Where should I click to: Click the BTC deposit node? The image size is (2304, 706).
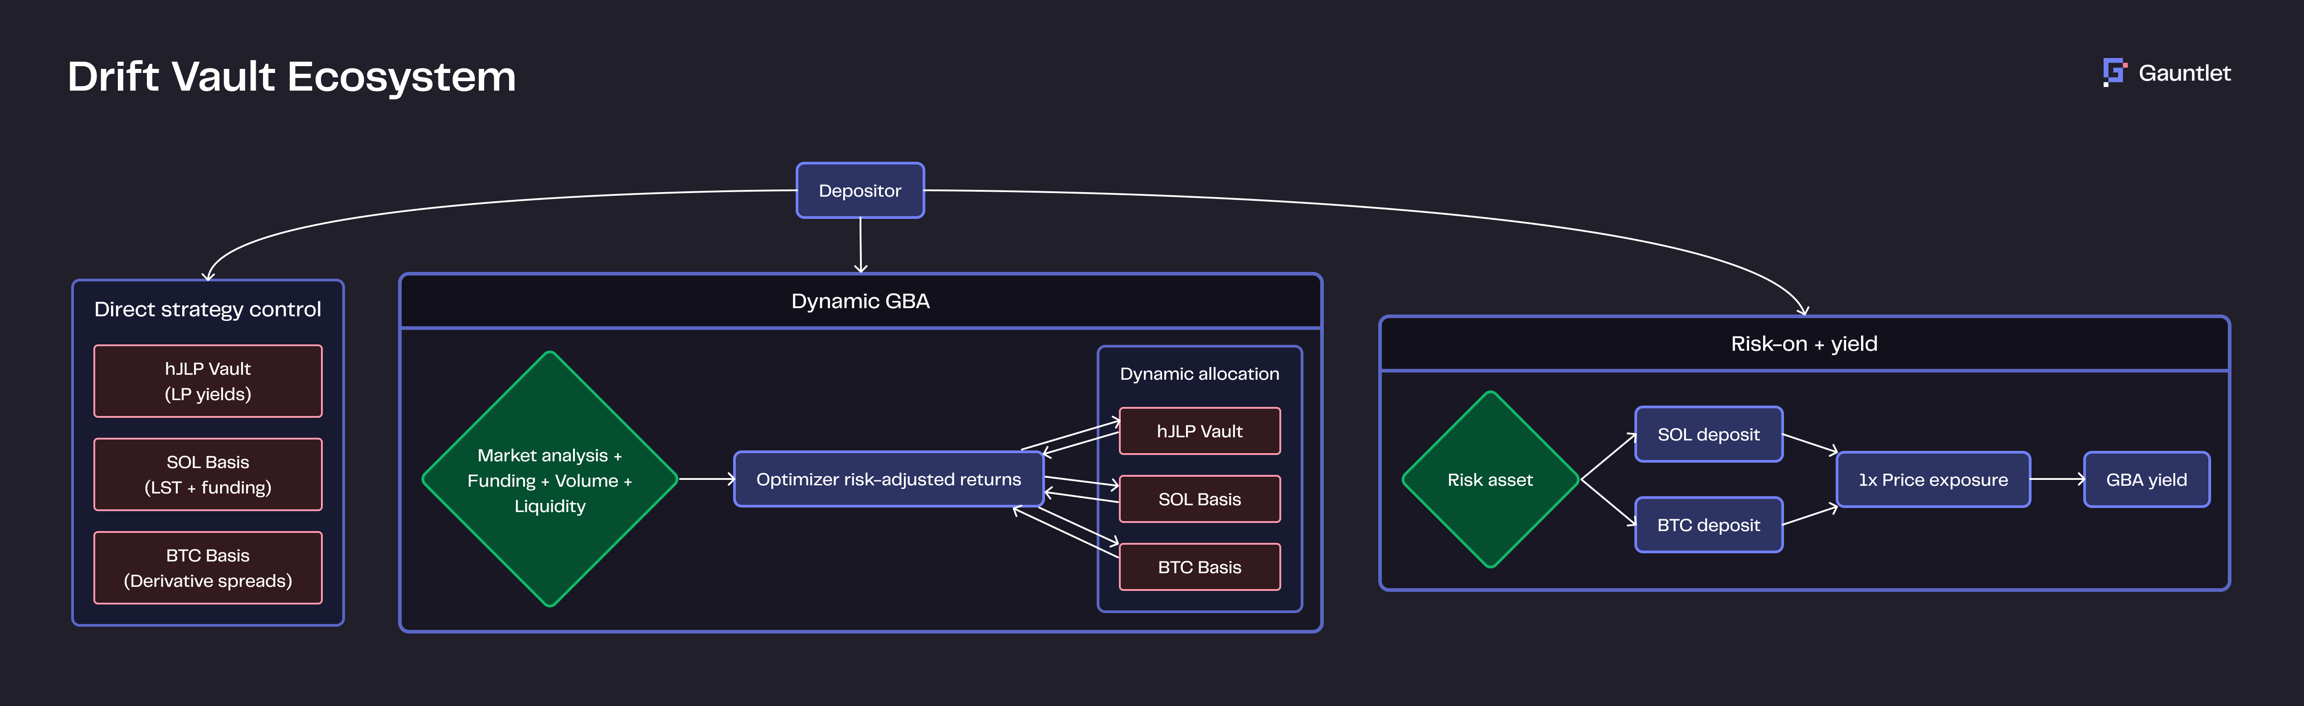coord(1708,525)
